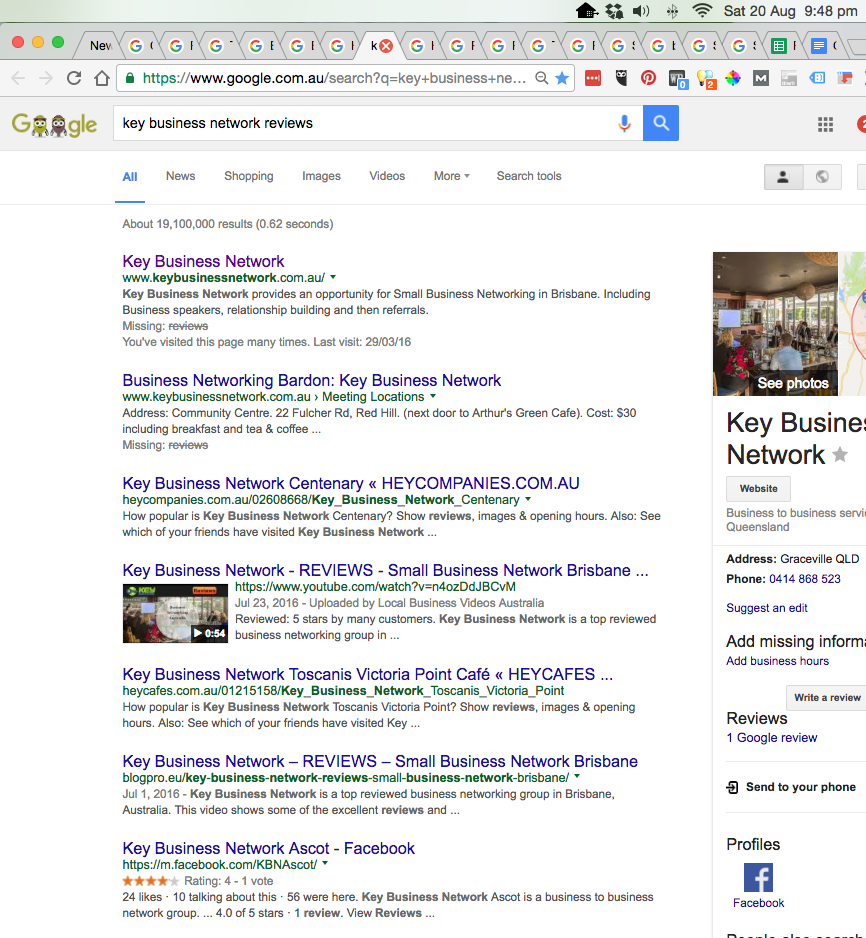This screenshot has width=866, height=938.
Task: Click the Facebook text under profile icon
Action: coord(758,903)
